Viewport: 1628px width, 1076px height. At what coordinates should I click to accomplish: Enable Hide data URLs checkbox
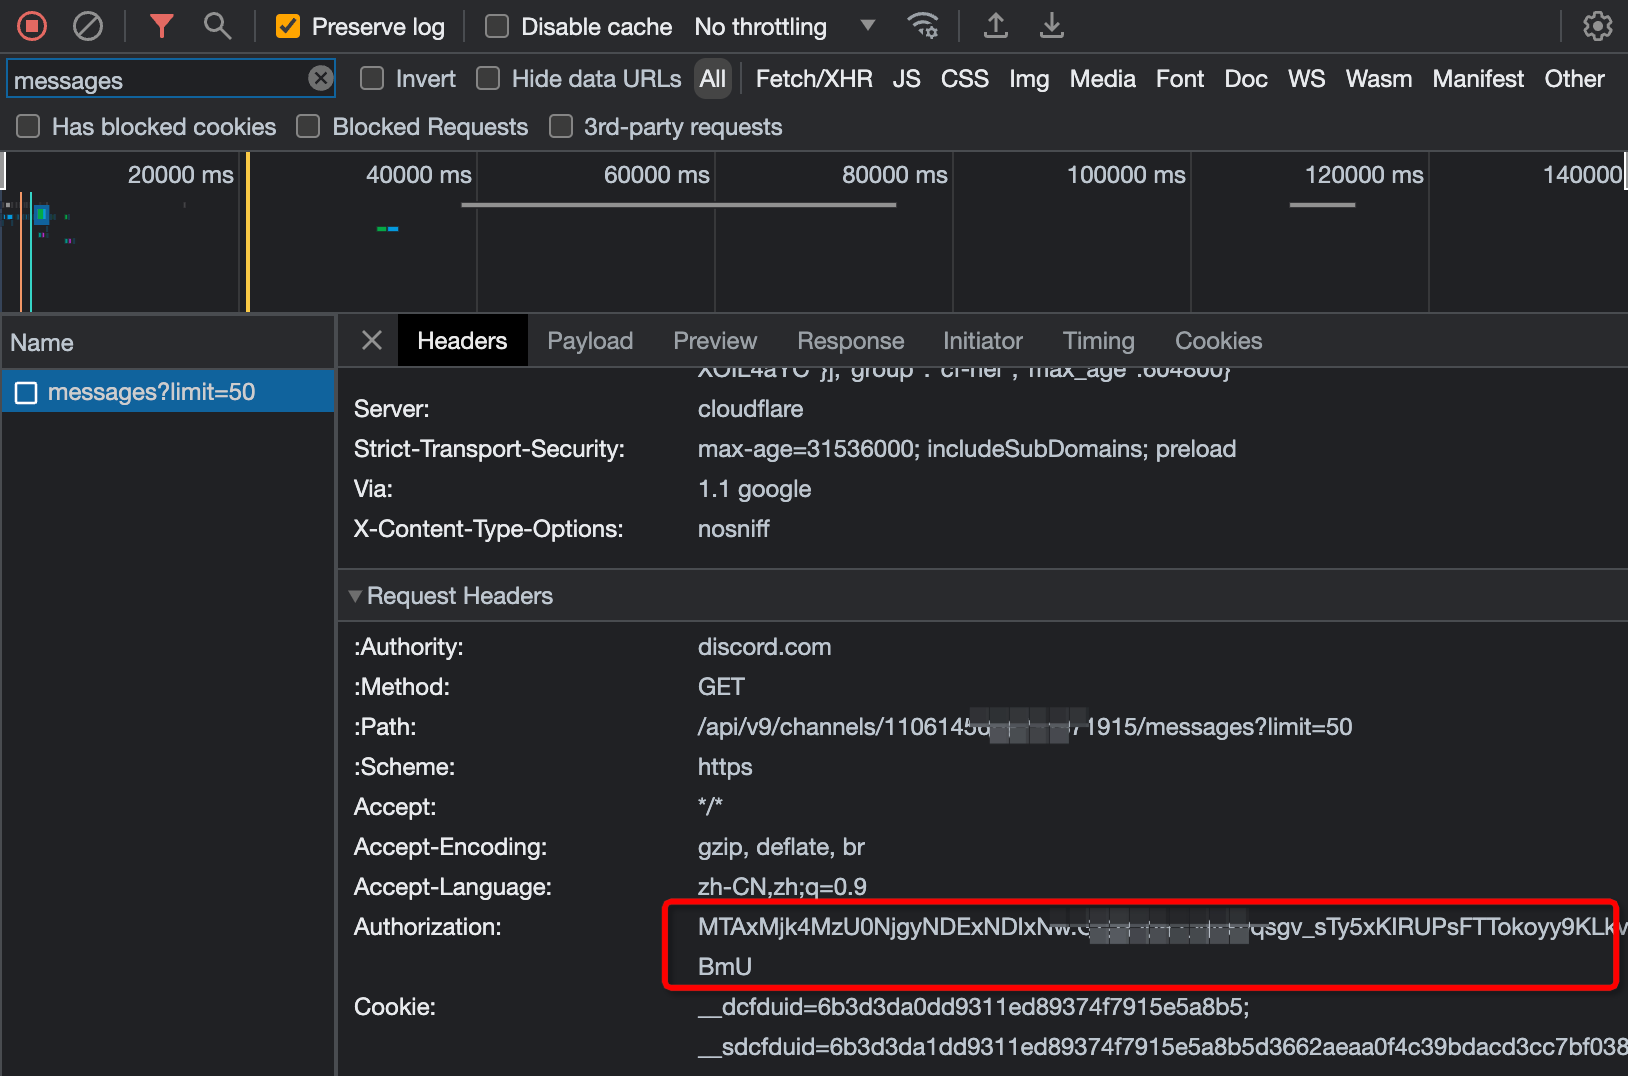[x=488, y=78]
